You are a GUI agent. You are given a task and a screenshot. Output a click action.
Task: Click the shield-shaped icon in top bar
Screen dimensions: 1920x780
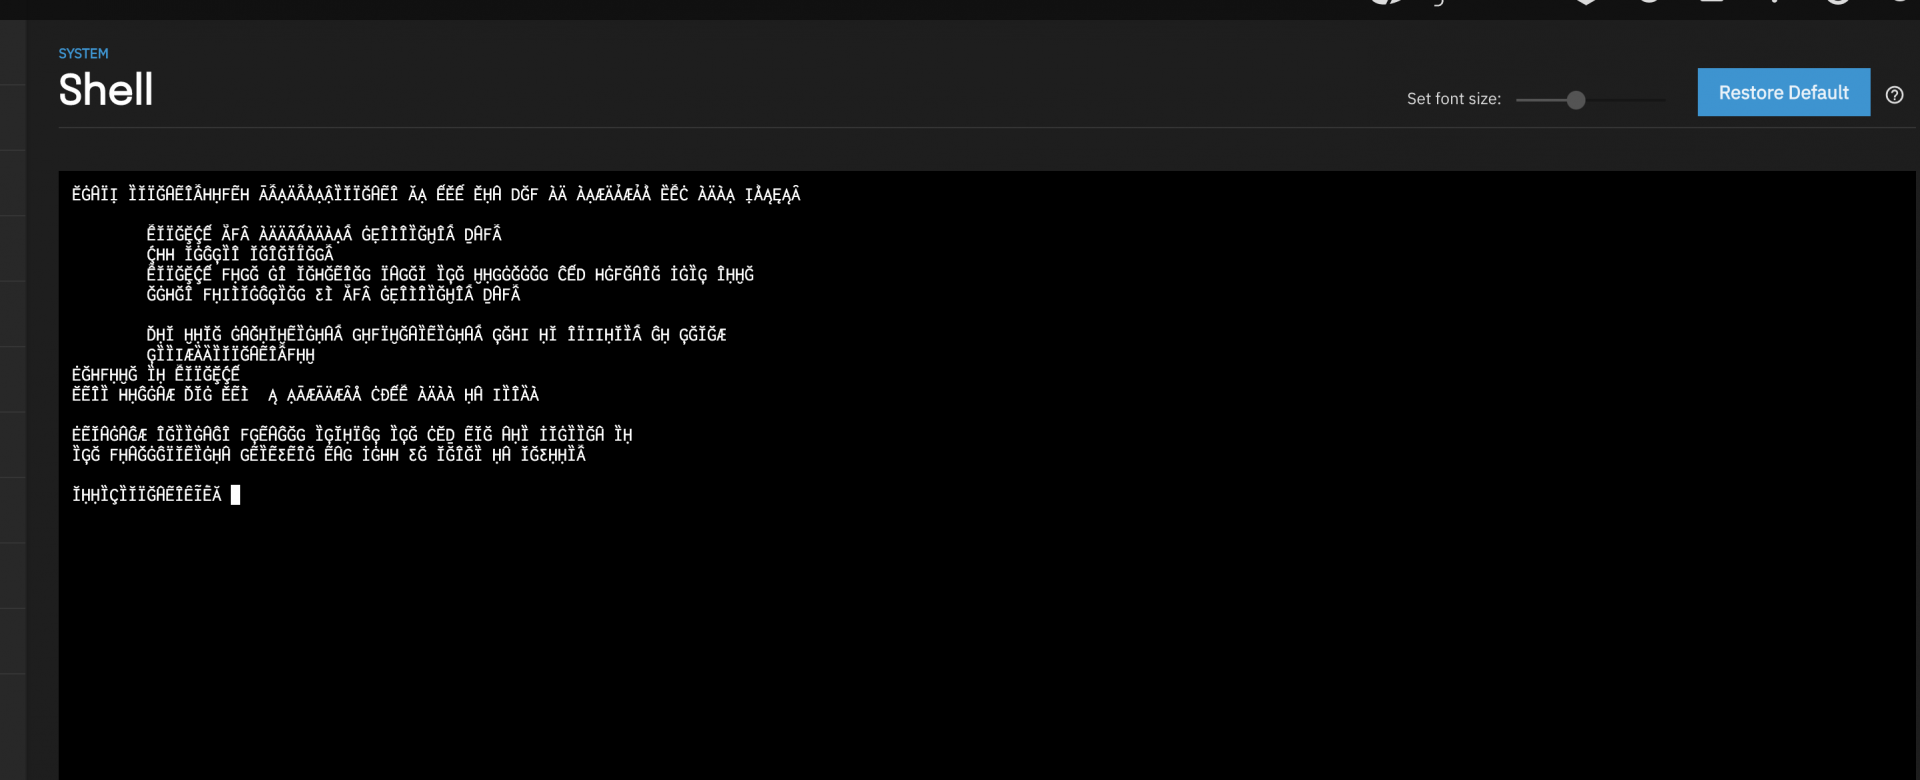(x=1585, y=2)
